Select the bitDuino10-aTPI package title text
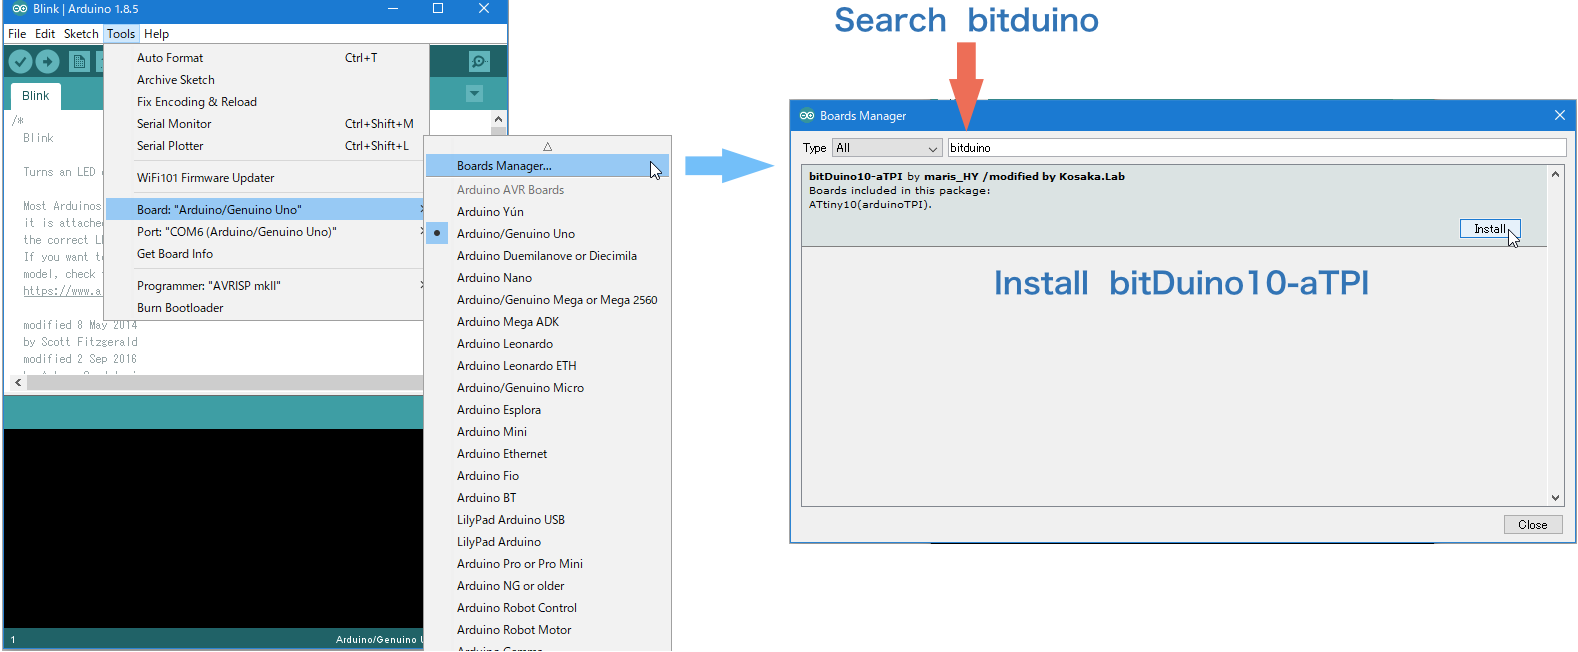Viewport: 1578px width, 652px height. 856,177
